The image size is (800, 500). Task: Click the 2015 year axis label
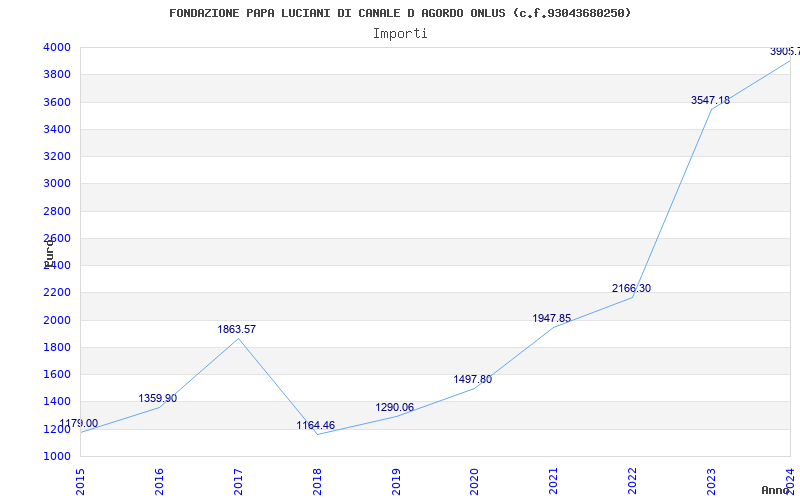click(x=80, y=481)
